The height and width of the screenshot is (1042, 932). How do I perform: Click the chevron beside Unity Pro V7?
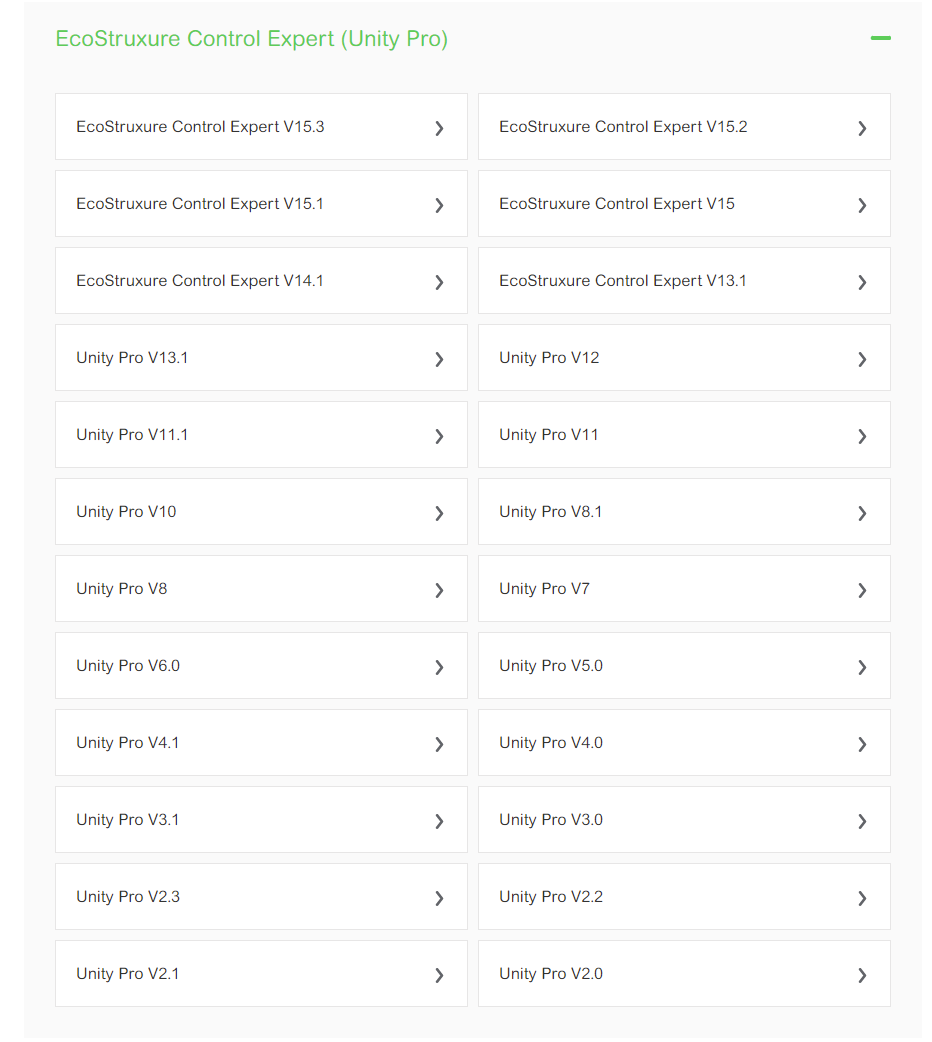click(x=862, y=590)
